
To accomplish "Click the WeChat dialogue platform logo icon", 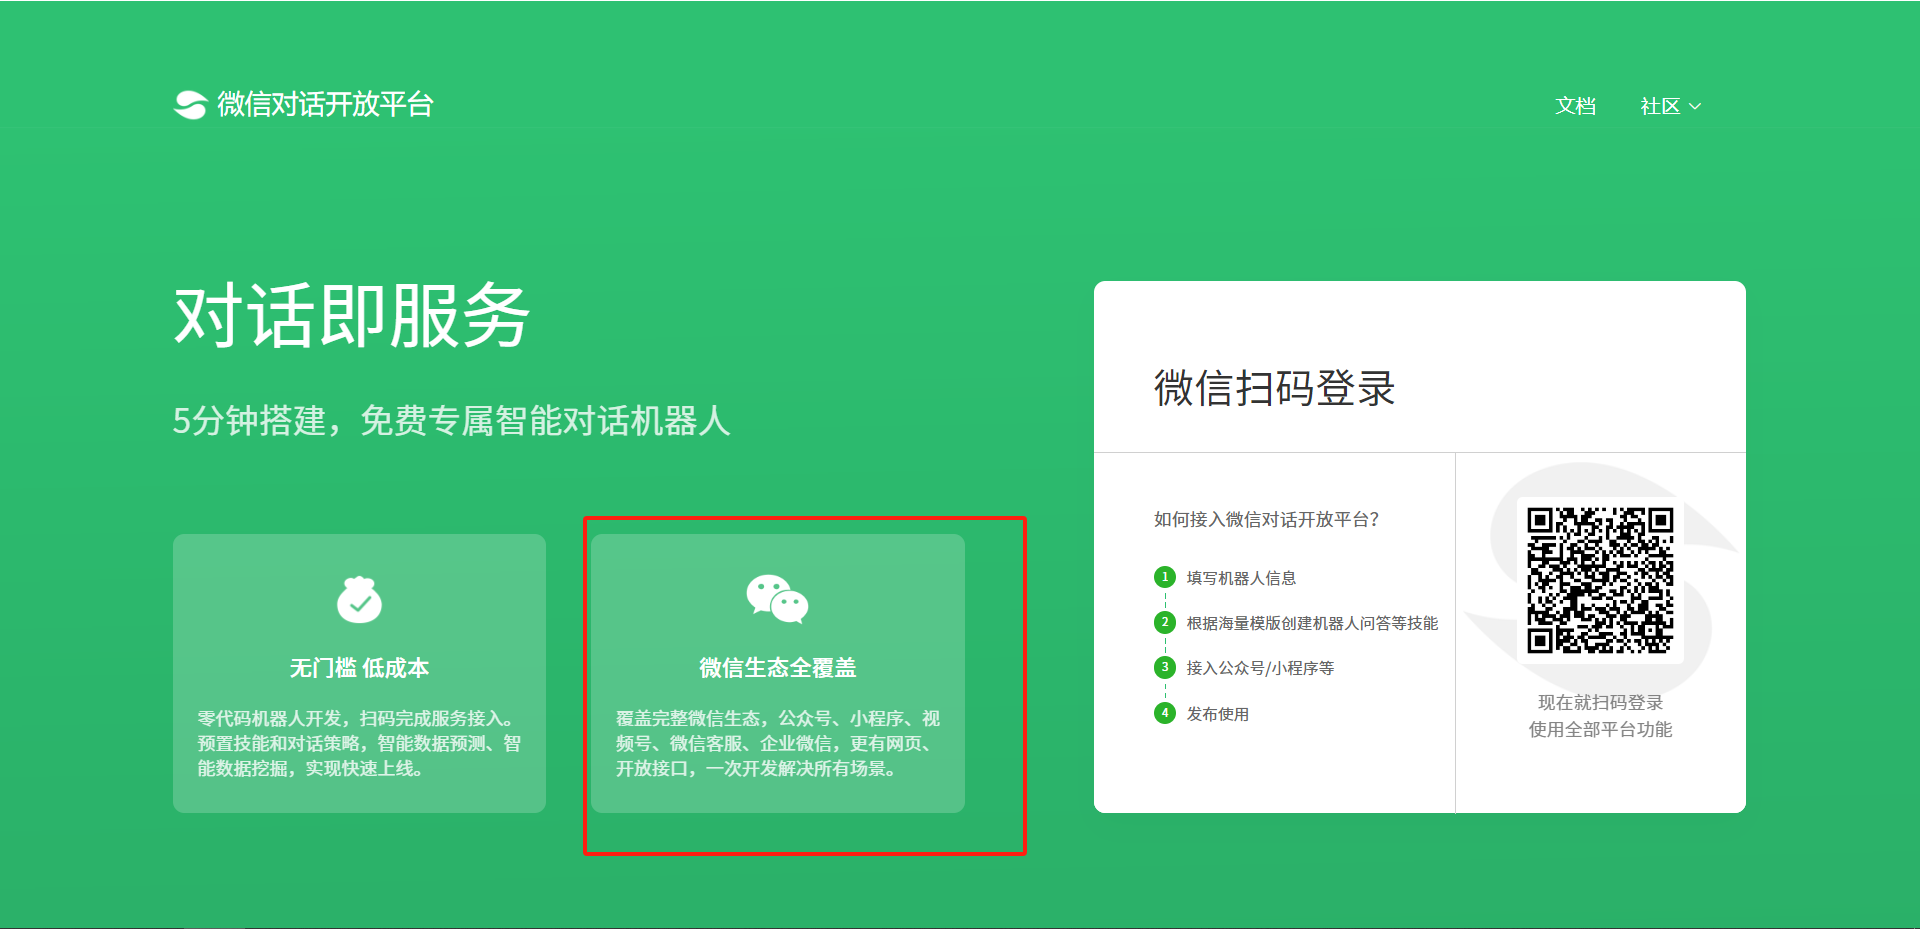I will click(x=190, y=105).
